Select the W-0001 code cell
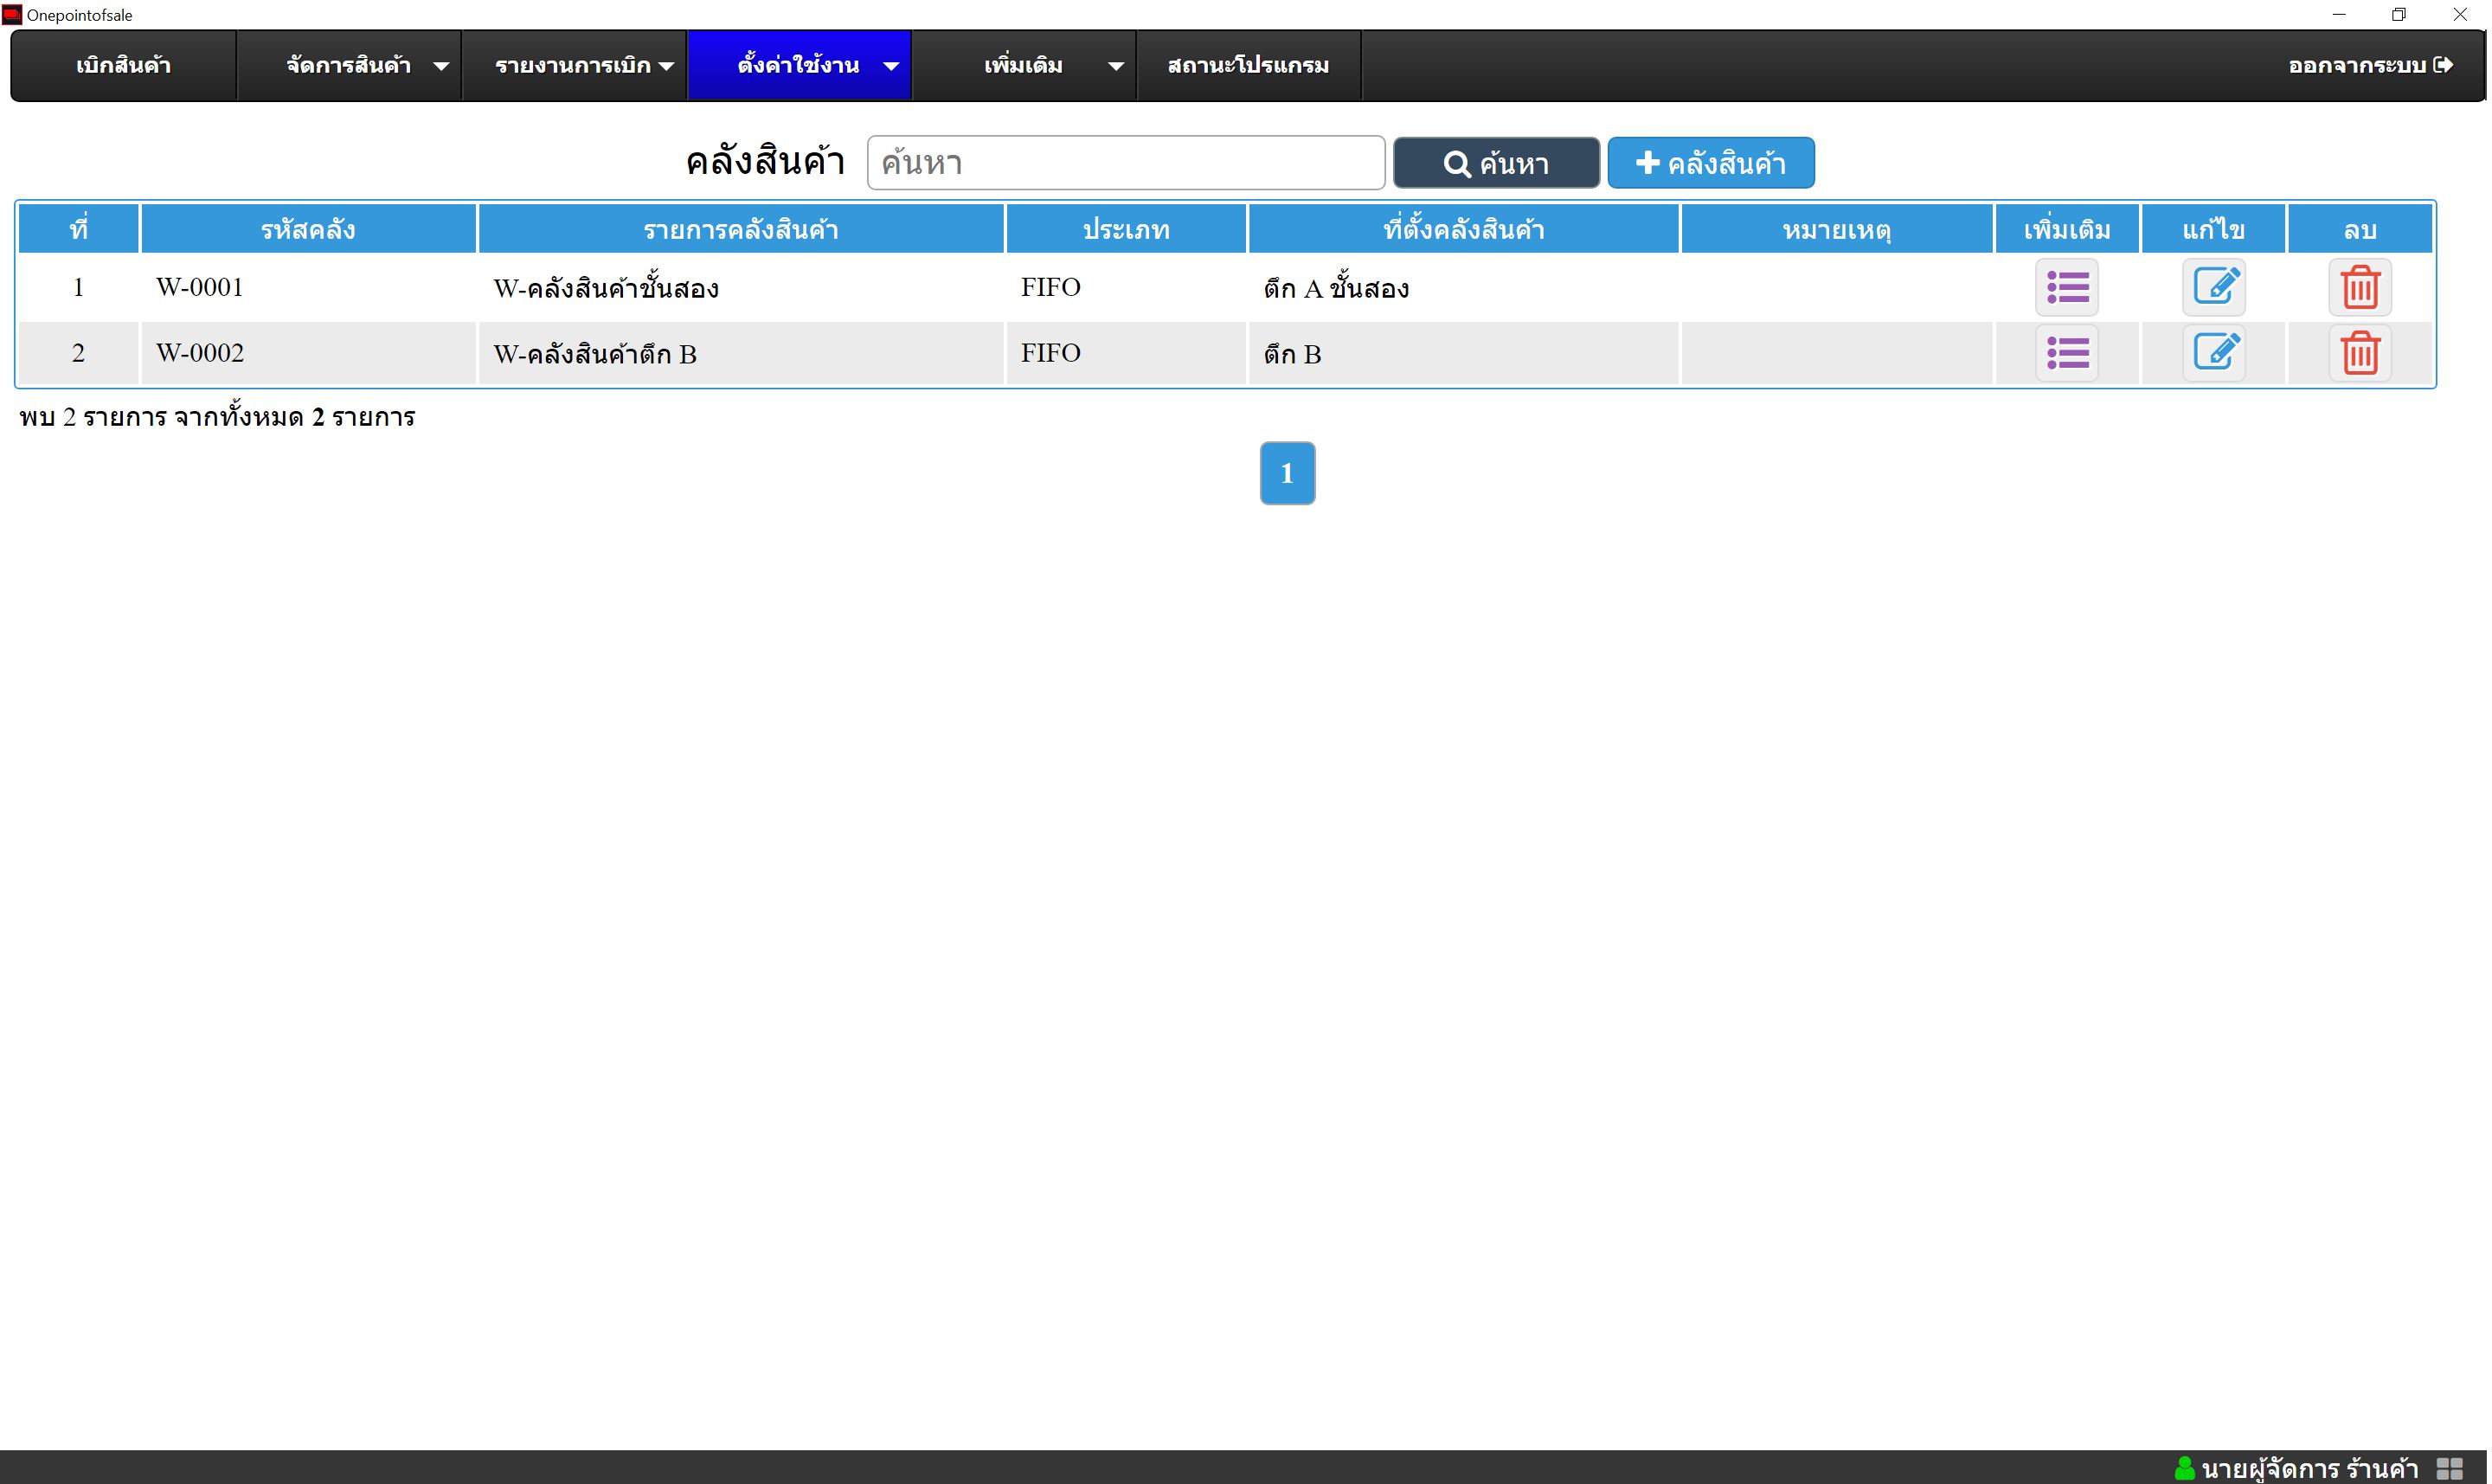Image resolution: width=2492 pixels, height=1484 pixels. pyautogui.click(x=308, y=288)
